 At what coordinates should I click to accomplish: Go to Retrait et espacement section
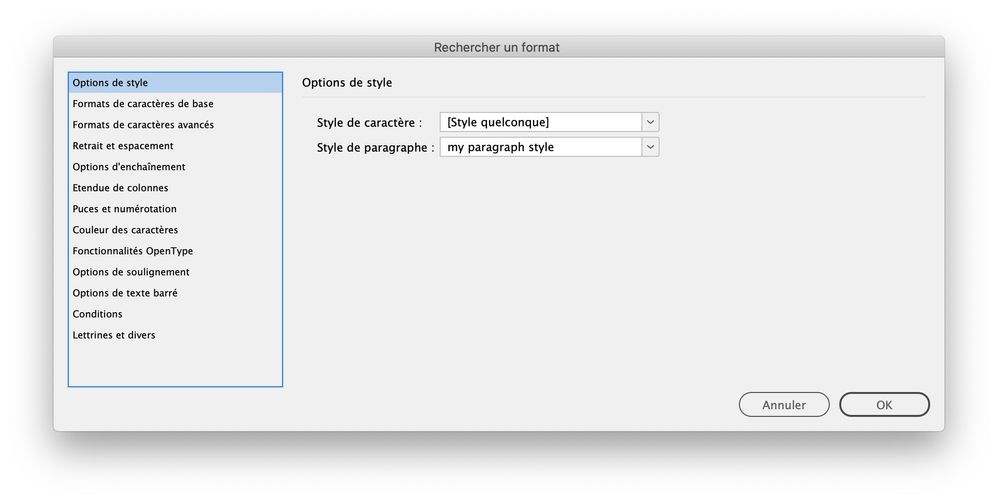tap(123, 145)
